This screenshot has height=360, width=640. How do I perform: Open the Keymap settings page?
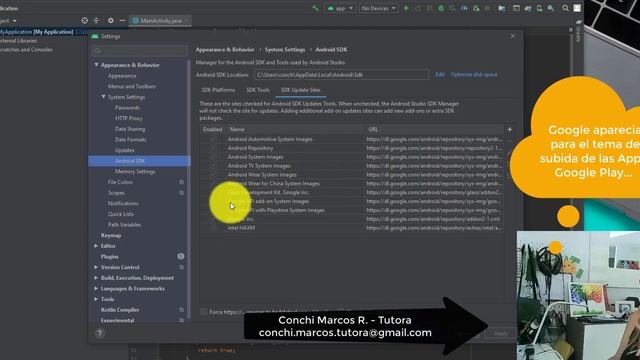[x=111, y=235]
